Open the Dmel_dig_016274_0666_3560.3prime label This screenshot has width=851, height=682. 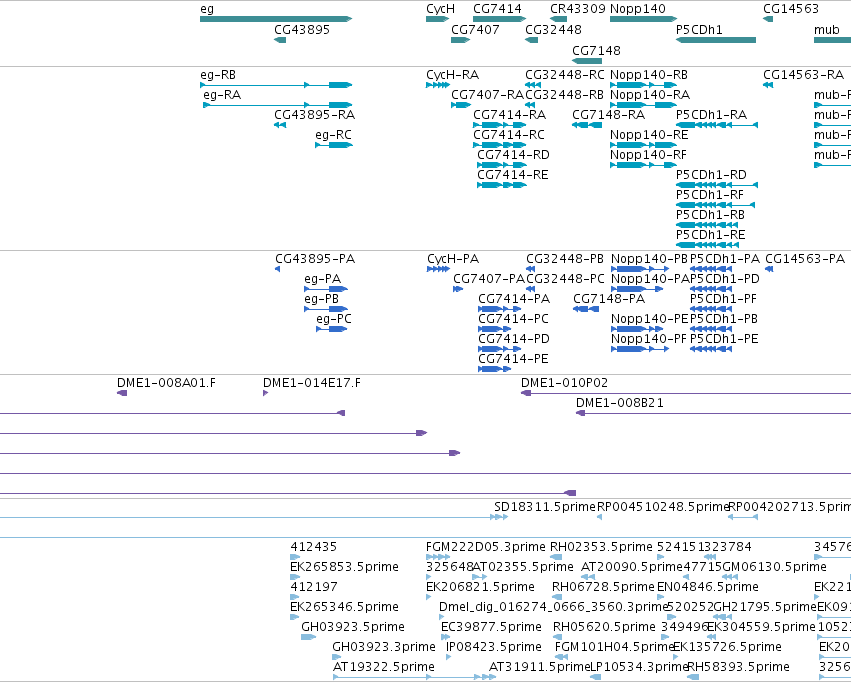click(x=552, y=607)
